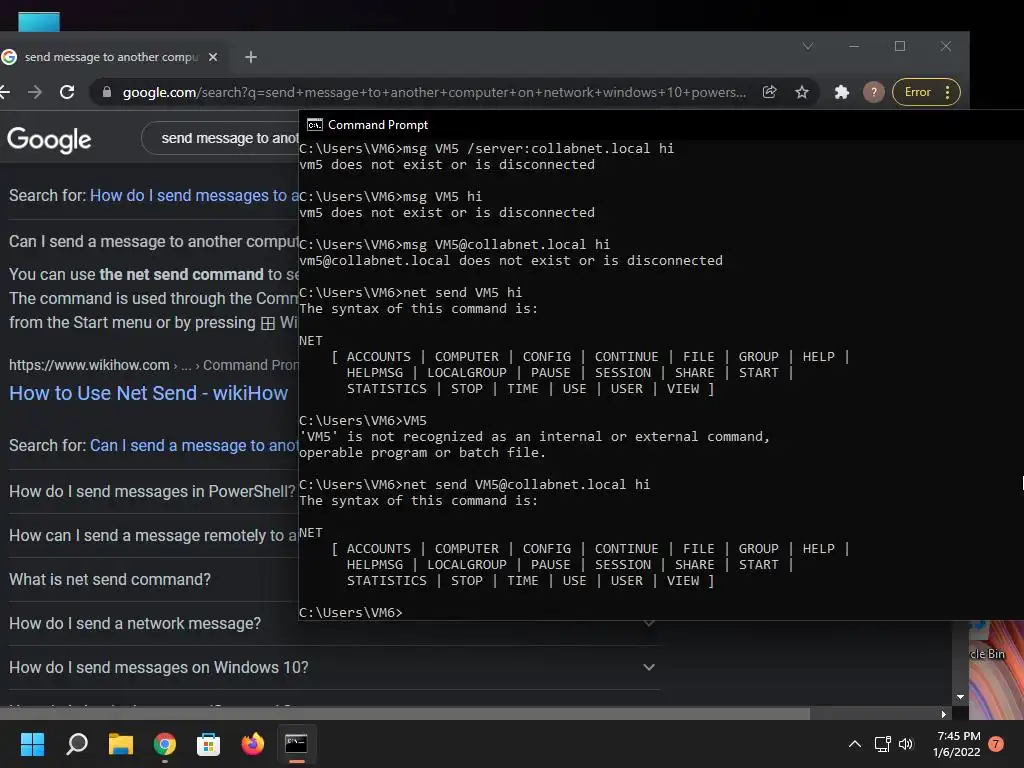This screenshot has width=1024, height=768.
Task: Open File Explorer from the taskbar
Action: [x=121, y=744]
